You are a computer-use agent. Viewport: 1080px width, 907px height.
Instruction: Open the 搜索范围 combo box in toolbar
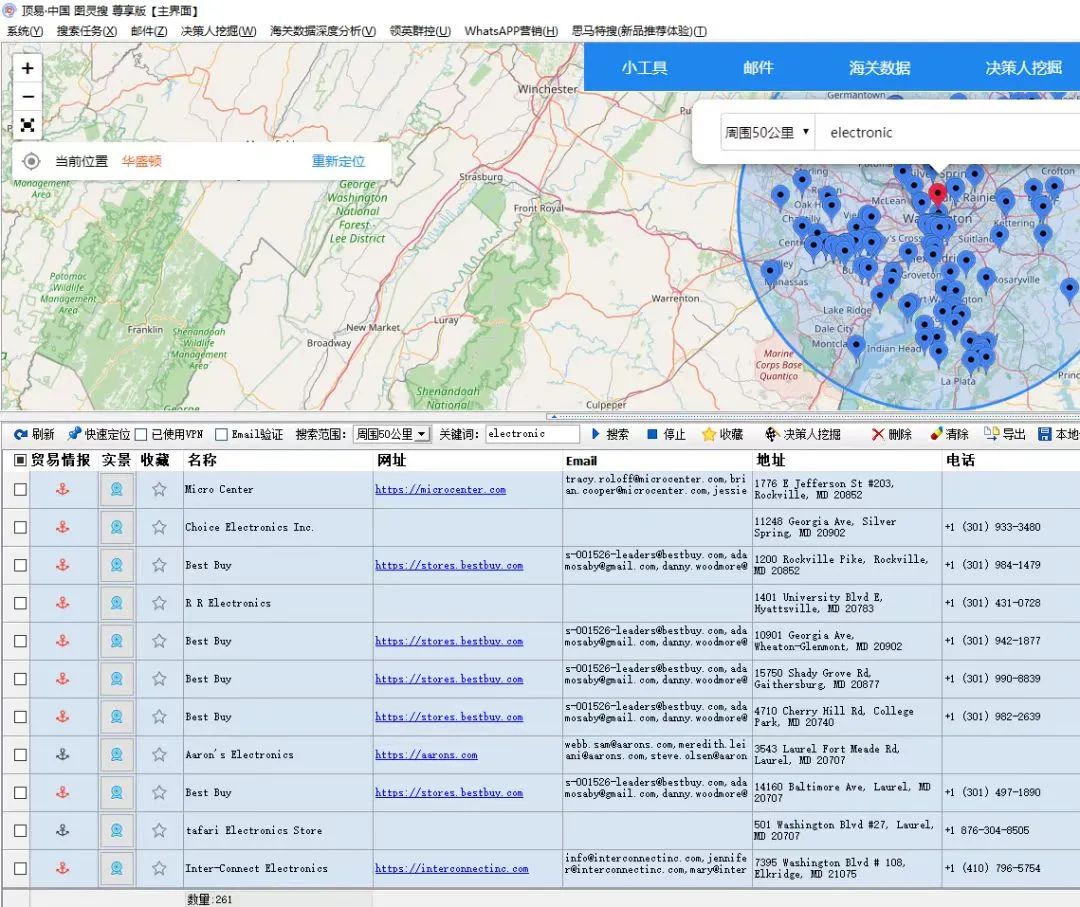tap(391, 434)
